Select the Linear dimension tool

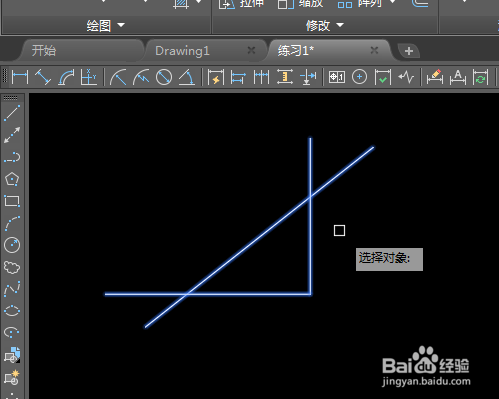20,77
